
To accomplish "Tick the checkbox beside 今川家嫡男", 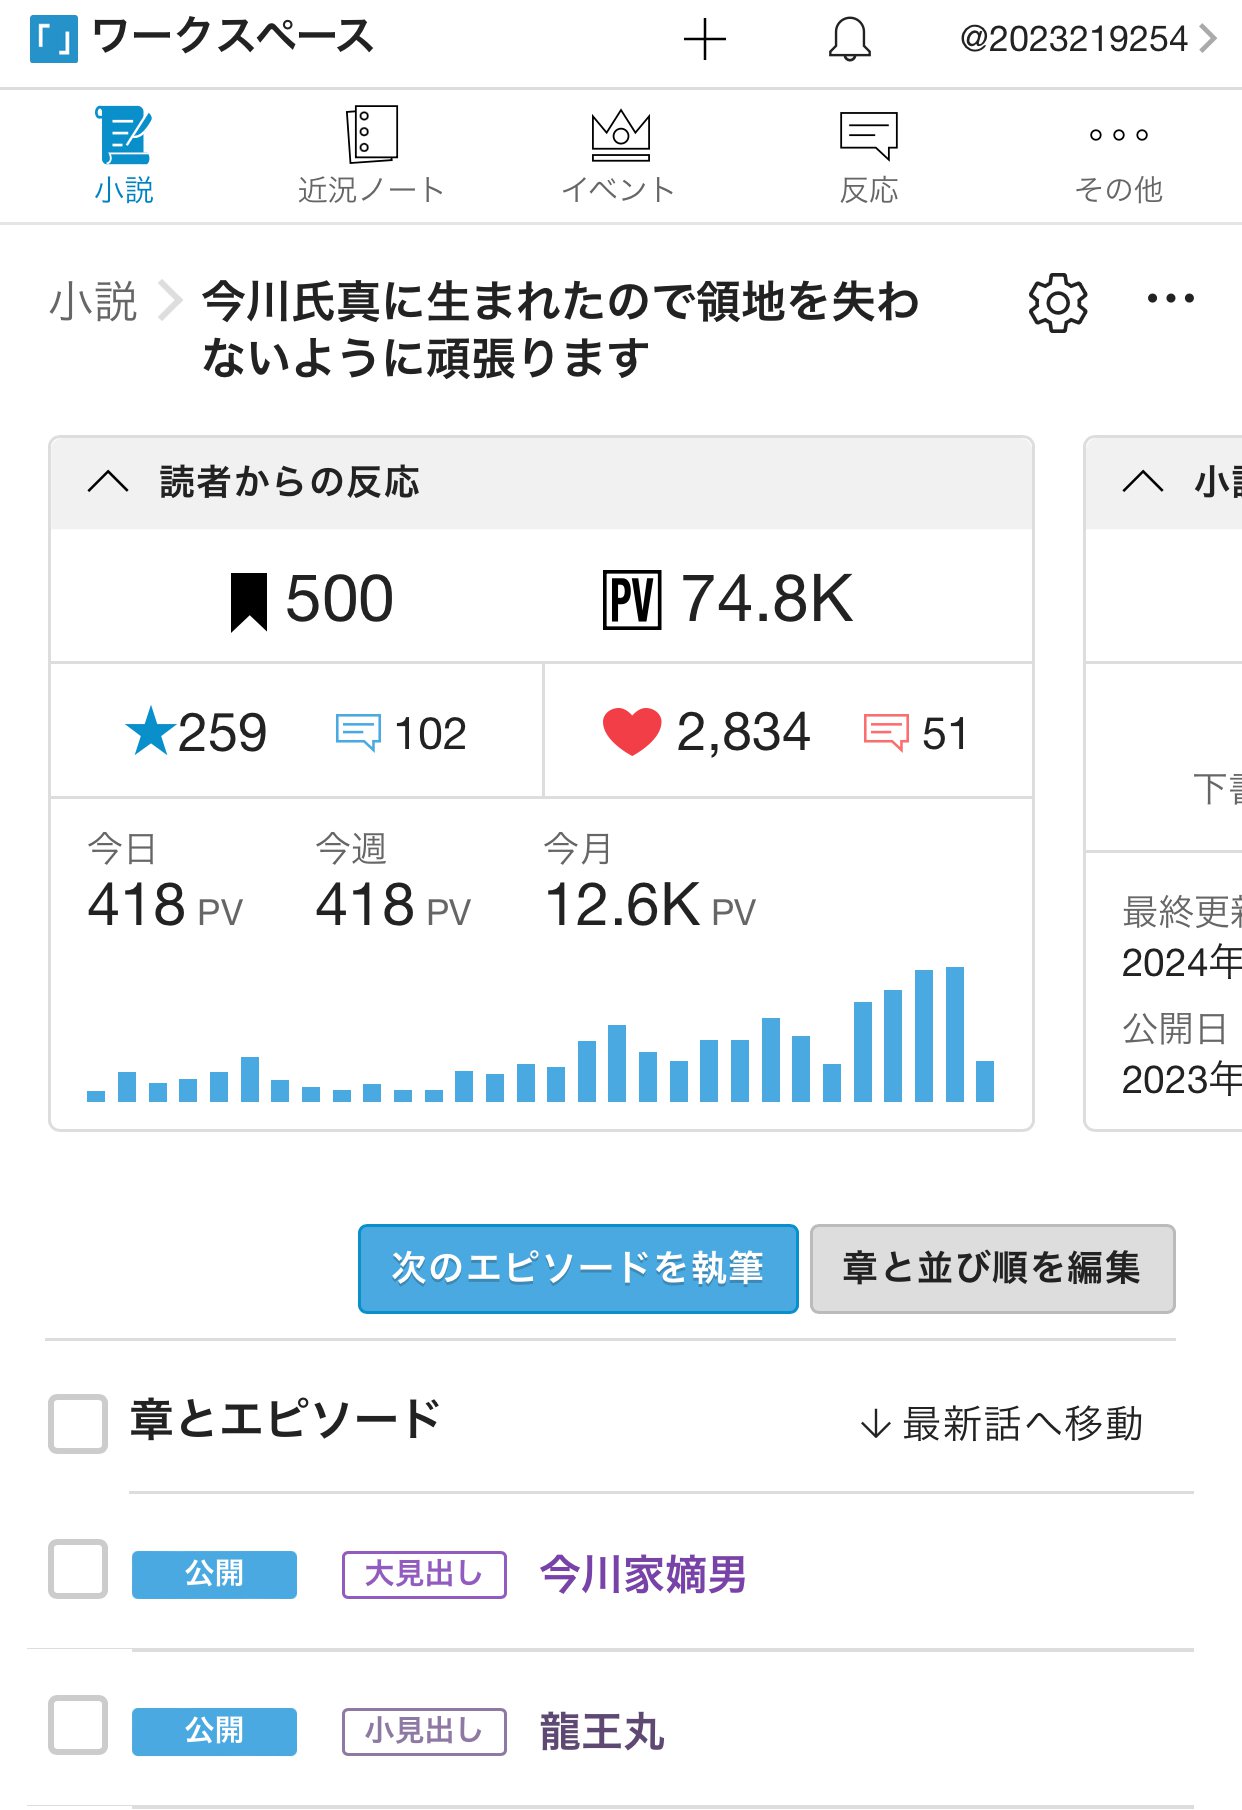I will (78, 1569).
